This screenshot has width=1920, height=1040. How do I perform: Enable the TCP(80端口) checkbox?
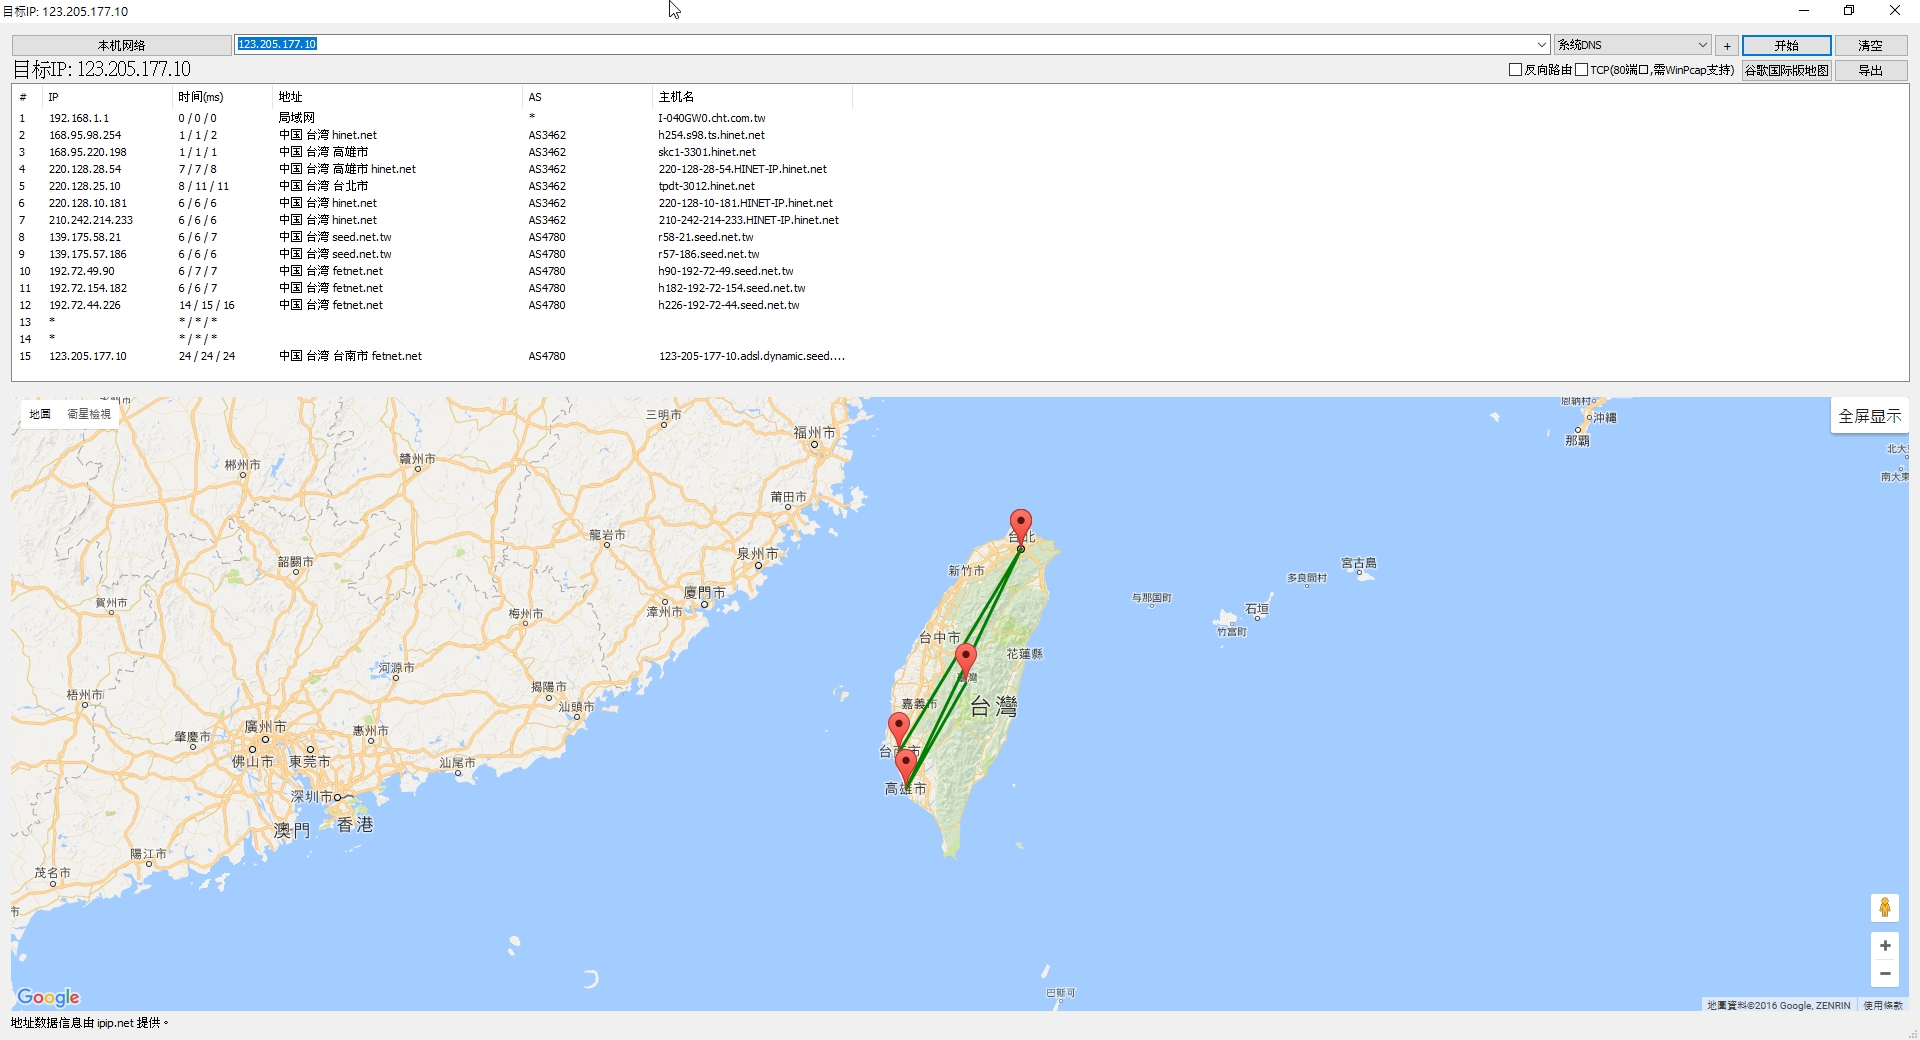click(x=1581, y=70)
